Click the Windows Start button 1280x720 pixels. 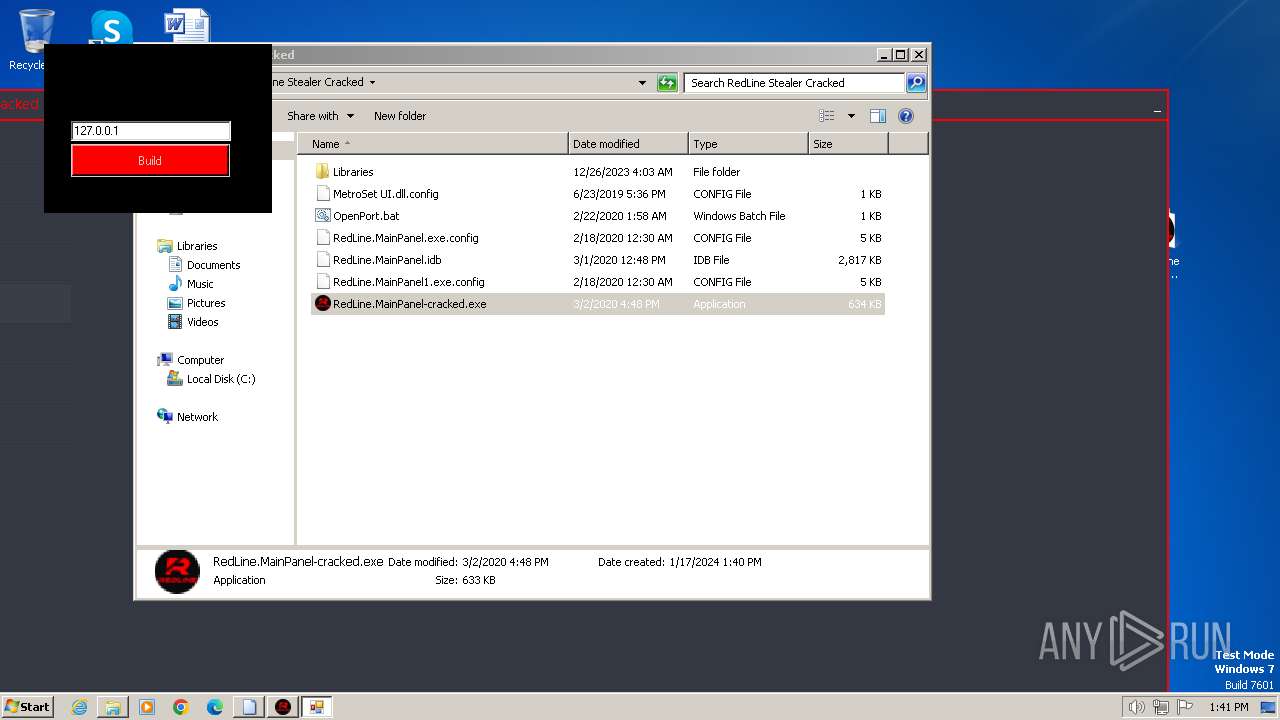[27, 706]
